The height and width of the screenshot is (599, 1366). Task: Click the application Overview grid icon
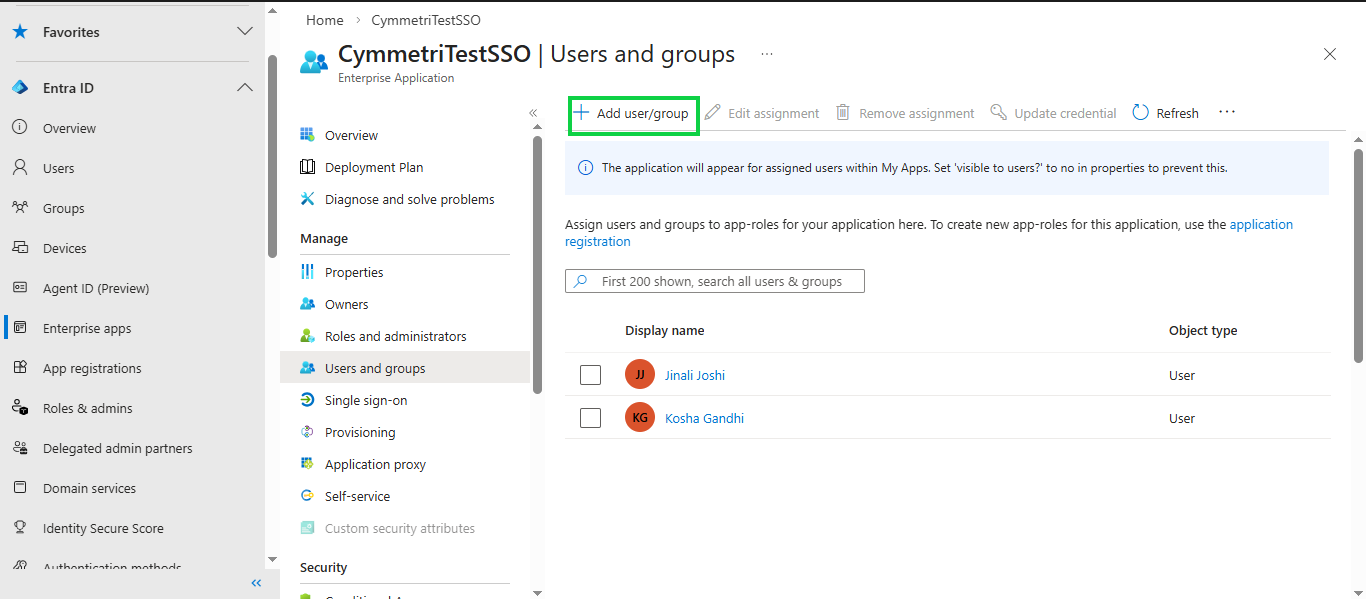click(307, 135)
